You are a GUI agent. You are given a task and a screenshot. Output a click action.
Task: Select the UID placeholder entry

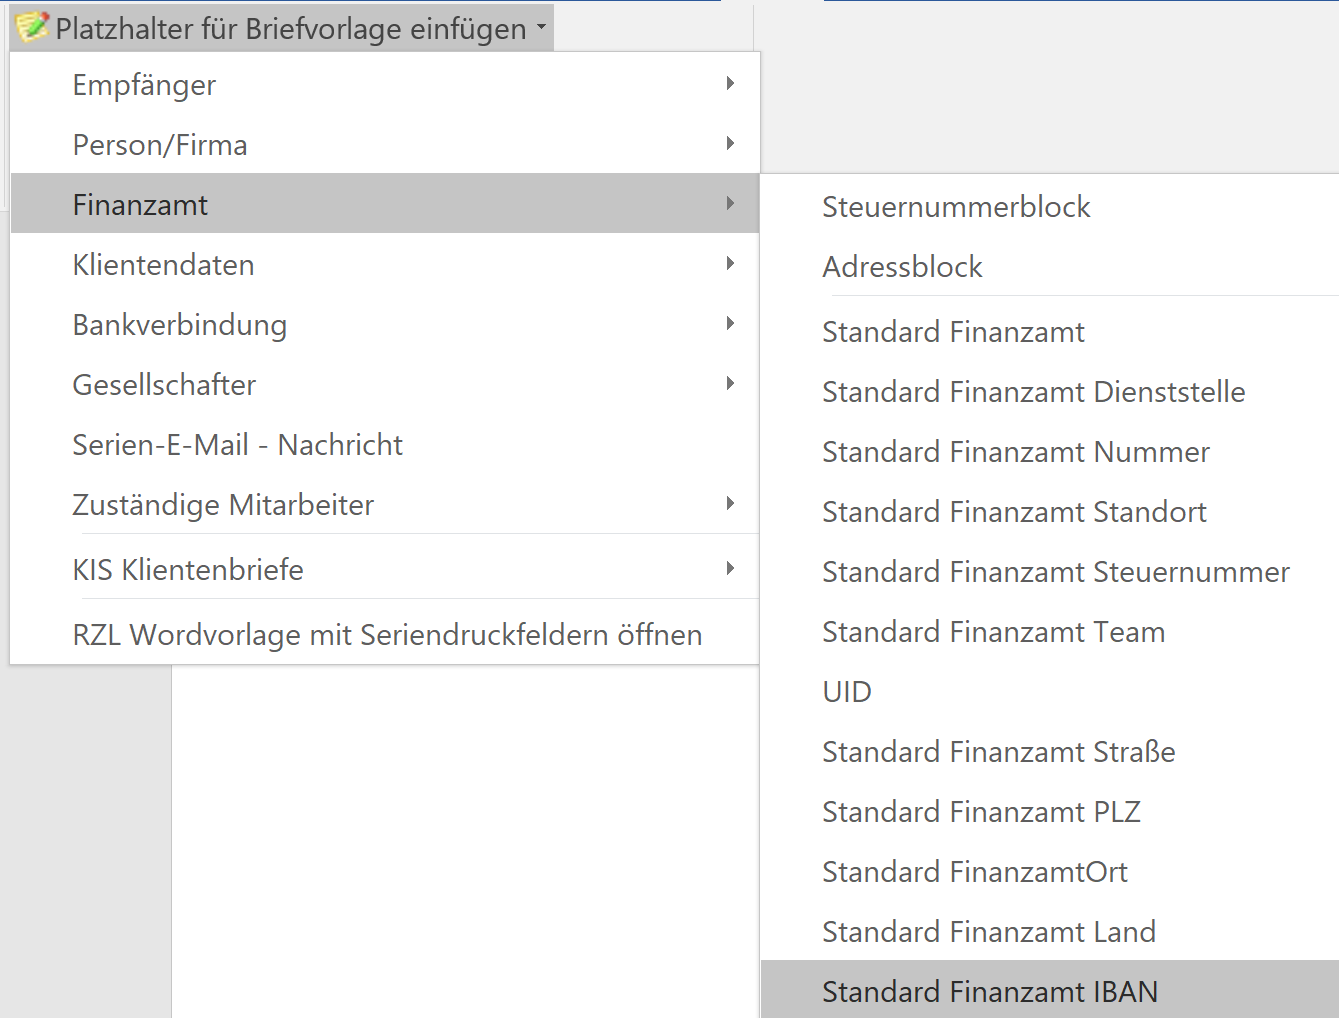(x=846, y=691)
